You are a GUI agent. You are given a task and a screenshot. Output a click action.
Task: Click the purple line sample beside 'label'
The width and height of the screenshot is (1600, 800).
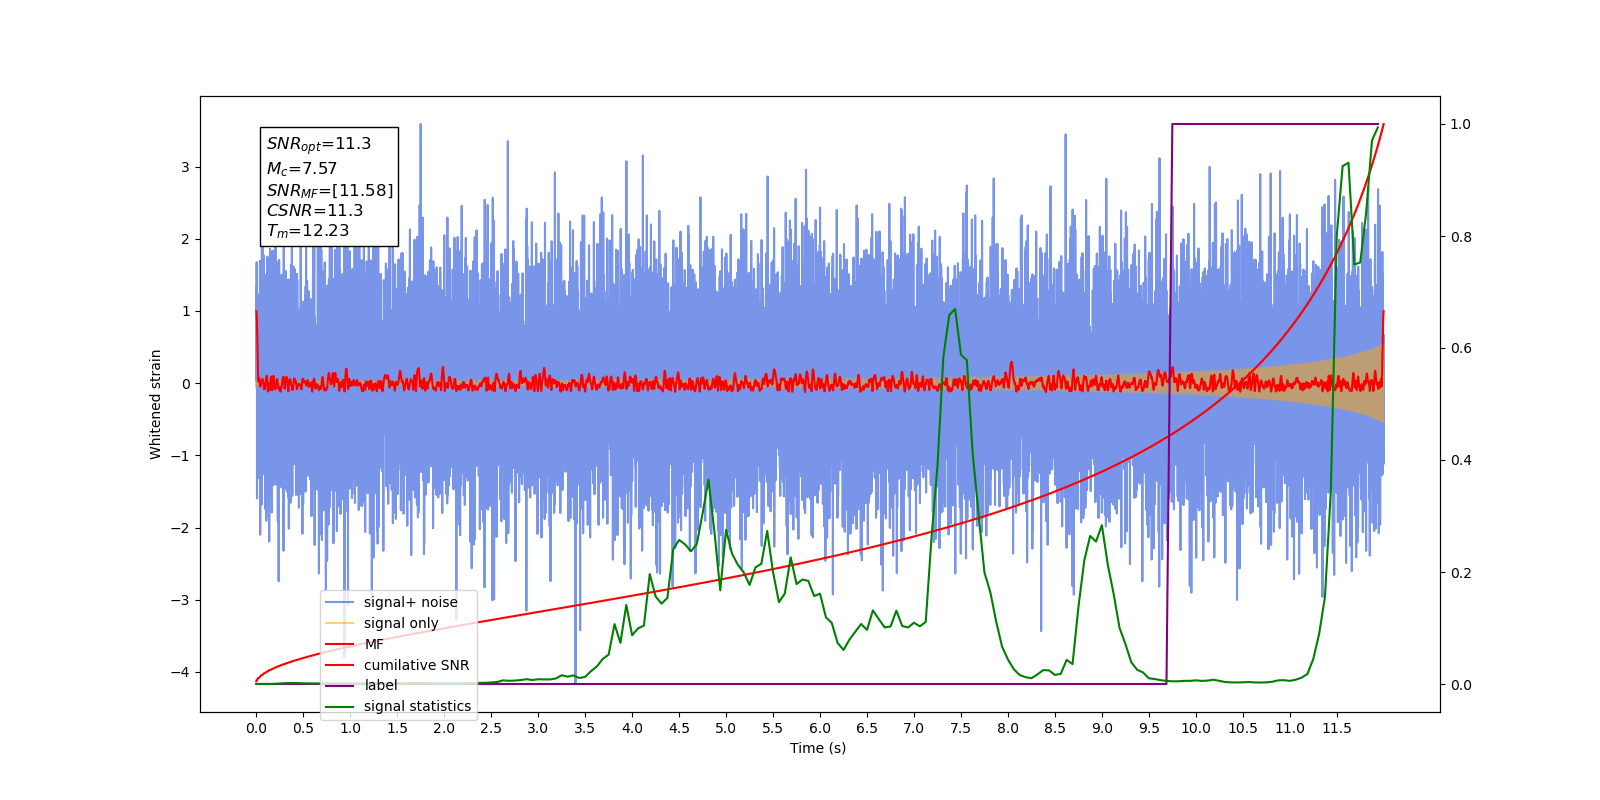pyautogui.click(x=341, y=685)
